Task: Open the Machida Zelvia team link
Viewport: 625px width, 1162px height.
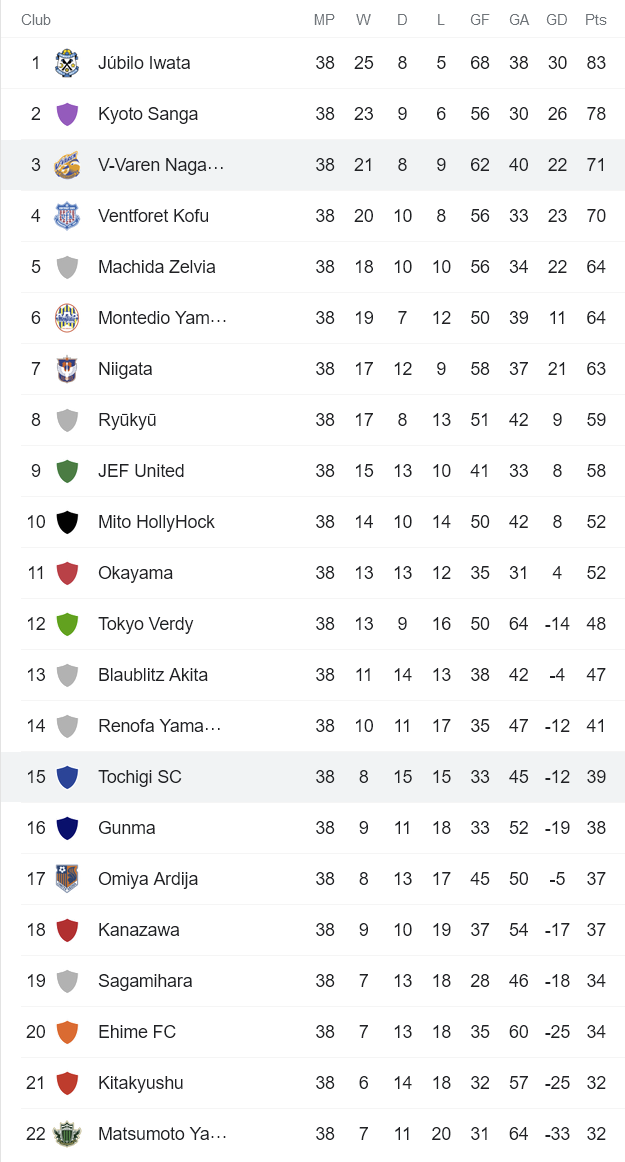Action: [x=156, y=267]
